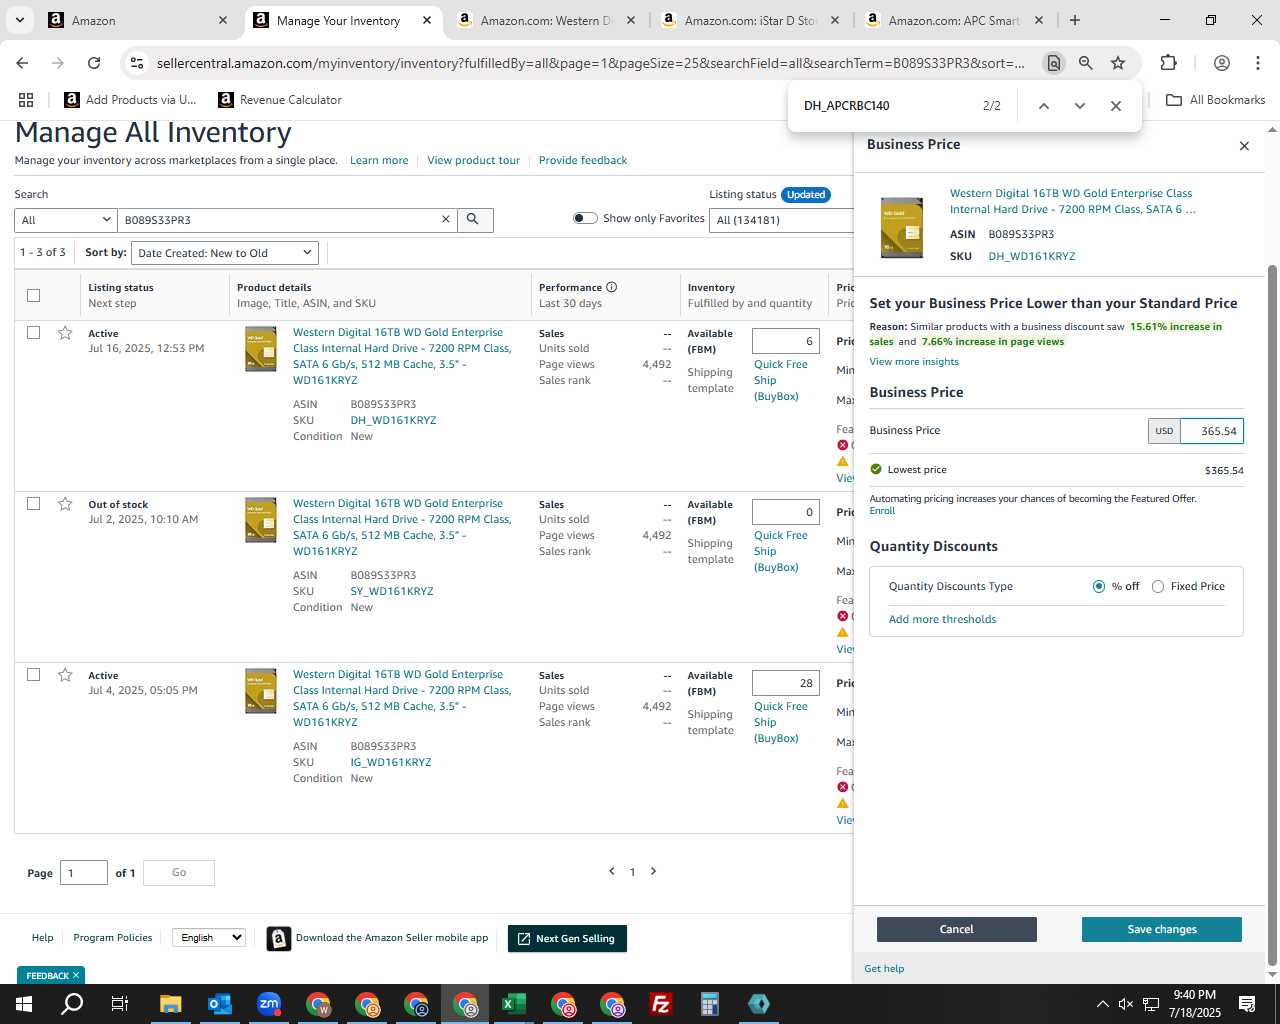Open View more insights link
Viewport: 1280px width, 1024px height.
[914, 362]
